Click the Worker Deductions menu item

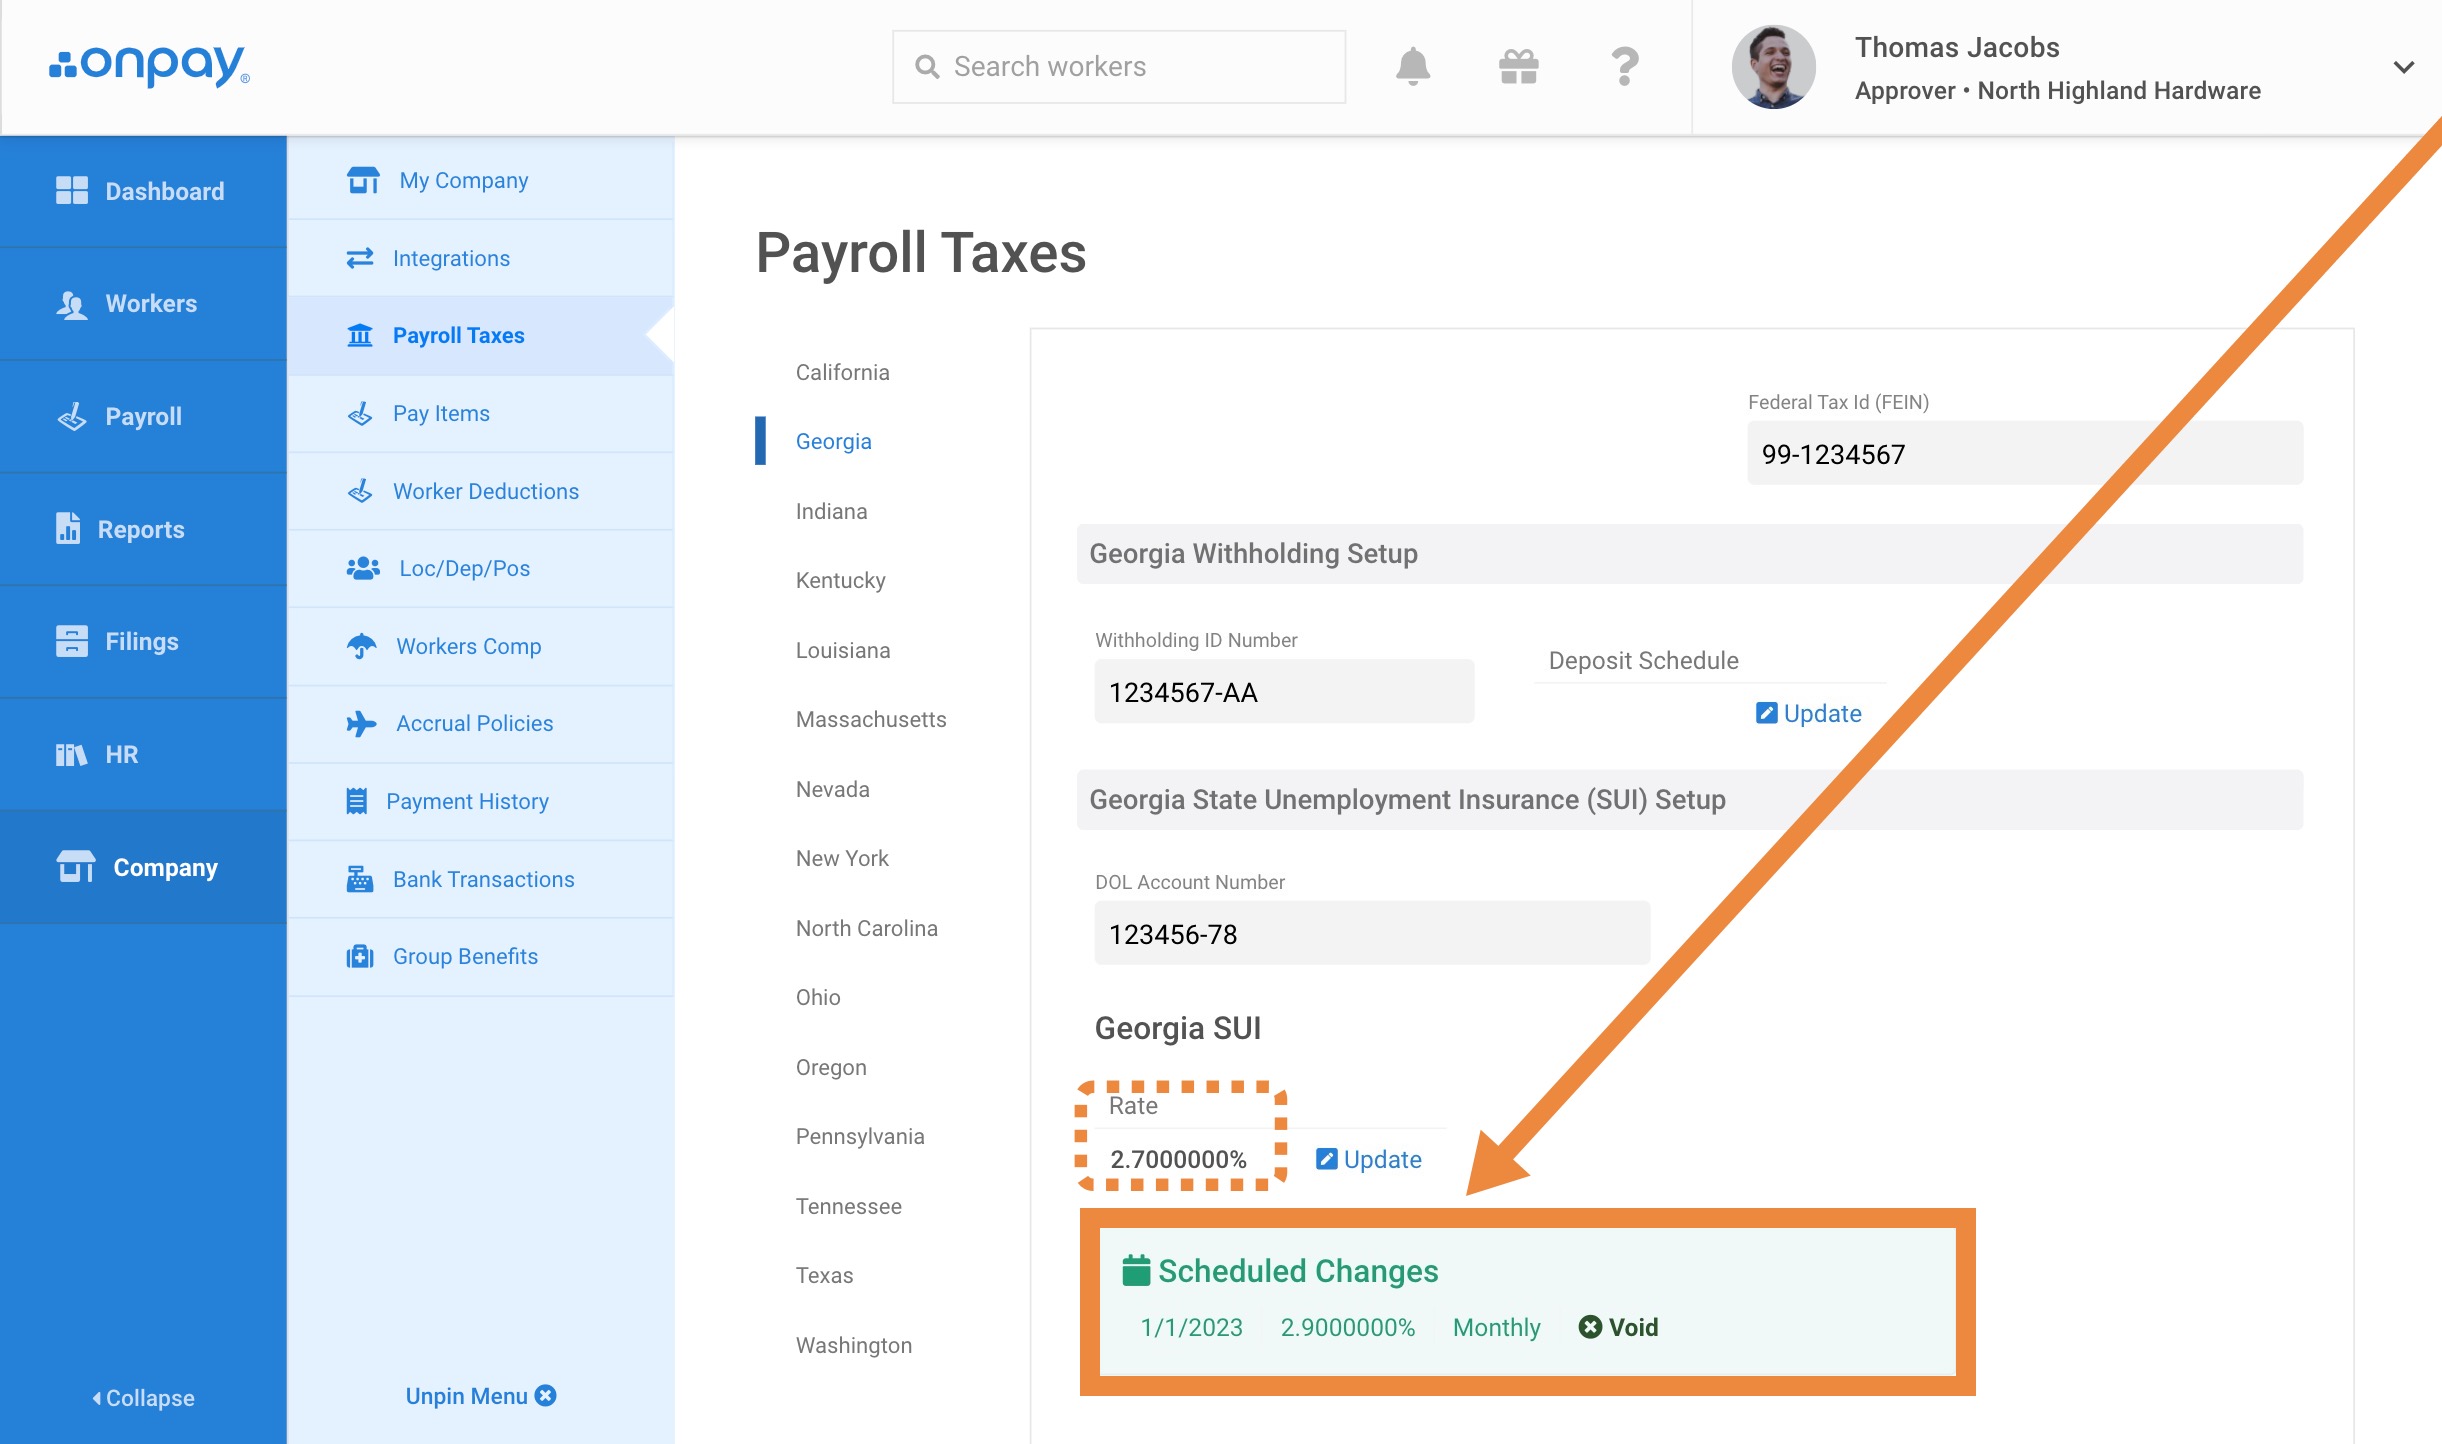[x=483, y=490]
